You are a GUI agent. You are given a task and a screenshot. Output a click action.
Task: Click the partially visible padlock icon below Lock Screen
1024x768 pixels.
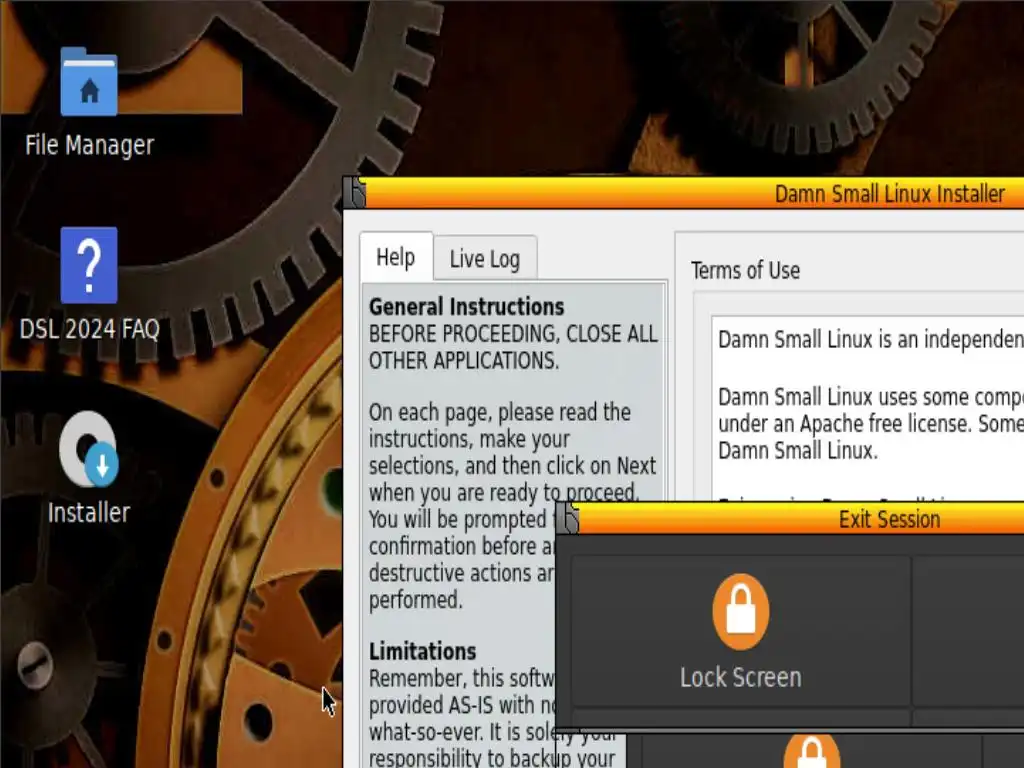click(811, 752)
